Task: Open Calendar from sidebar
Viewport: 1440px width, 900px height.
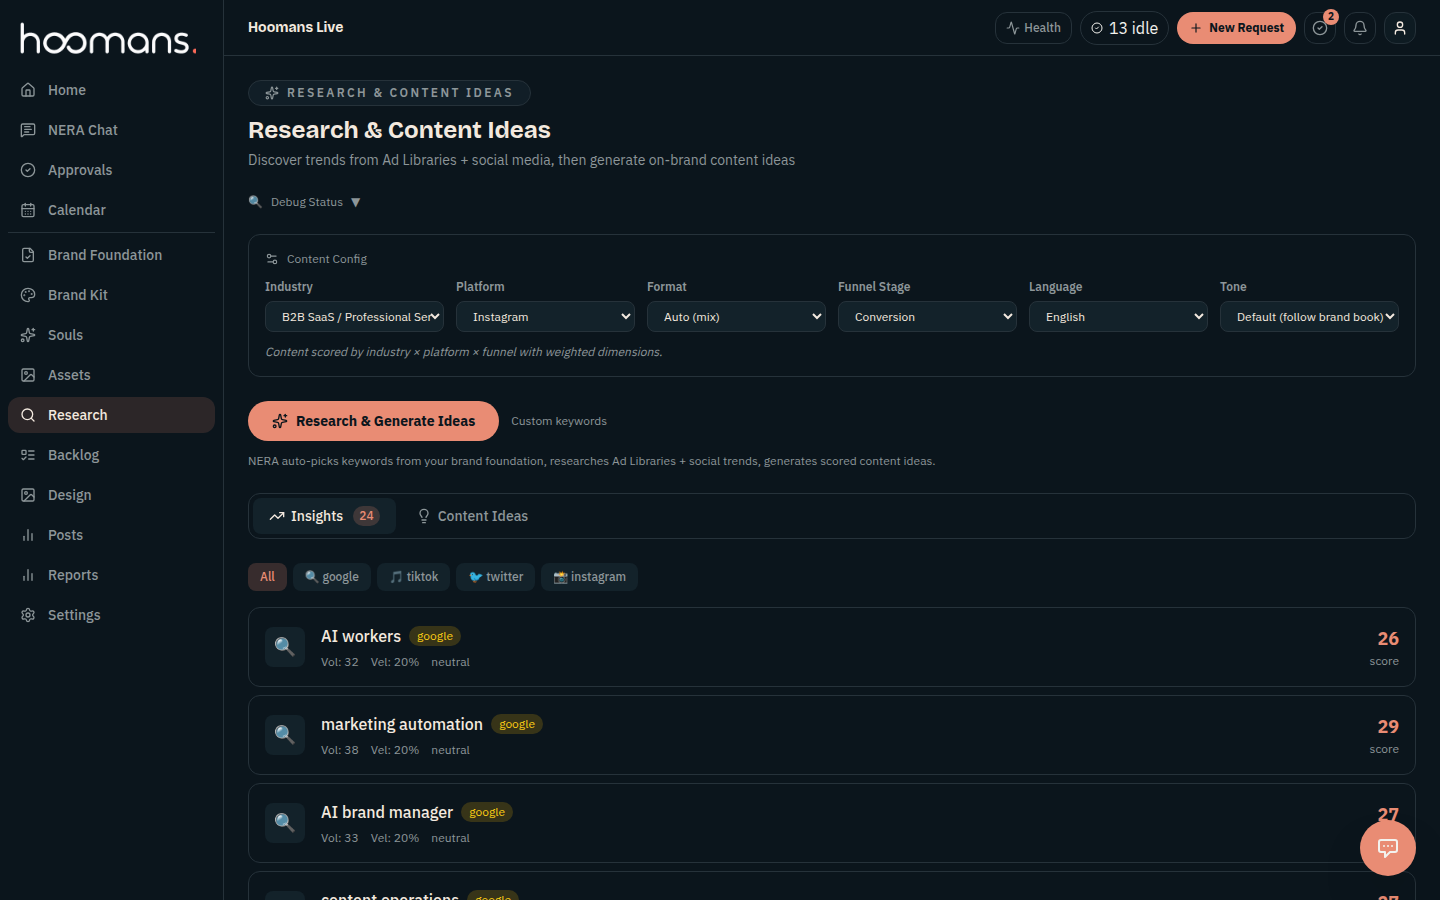Action: [111, 210]
